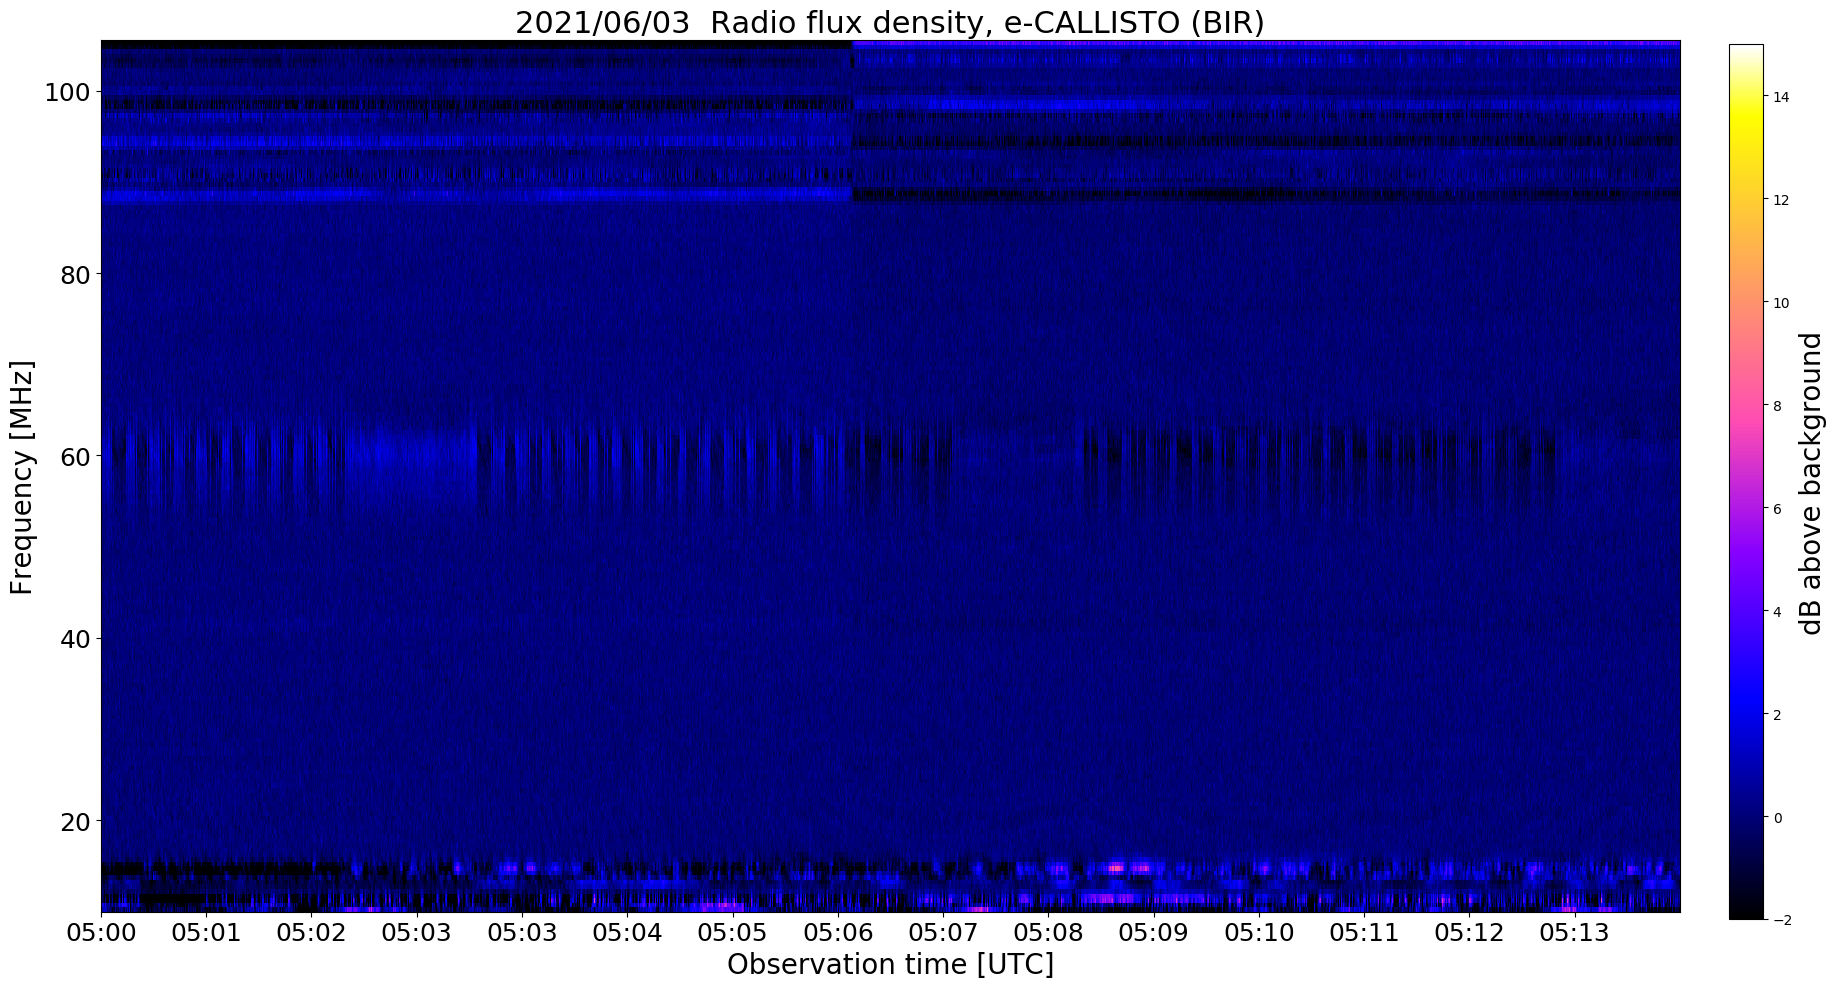This screenshot has height=989, width=1836.
Task: Click the 80 tick on the frequency axis
Action: click(x=76, y=274)
